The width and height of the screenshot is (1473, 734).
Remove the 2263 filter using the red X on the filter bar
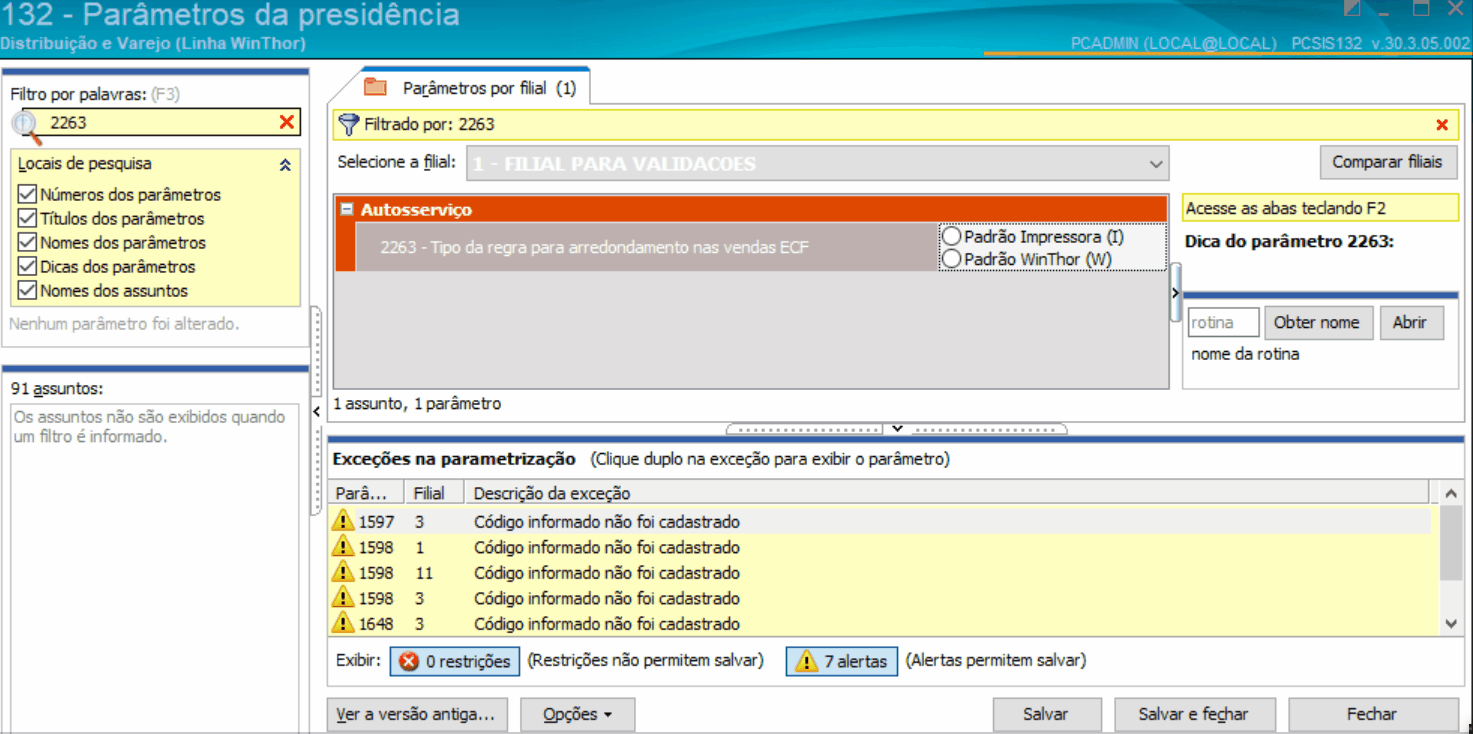click(x=1442, y=125)
